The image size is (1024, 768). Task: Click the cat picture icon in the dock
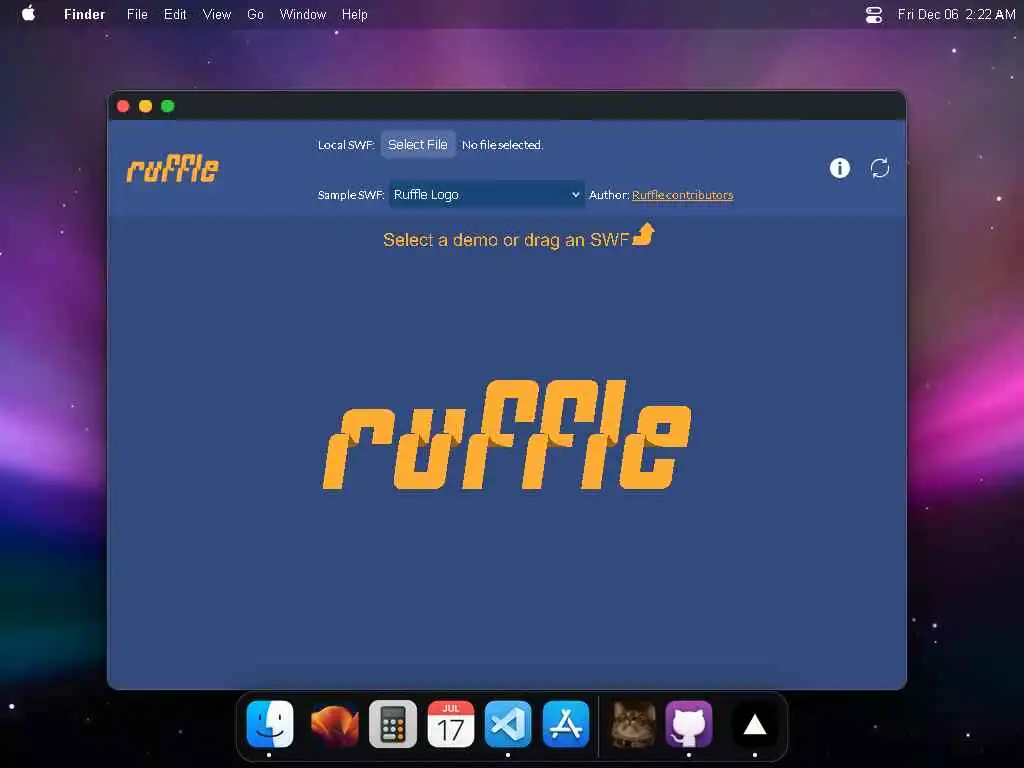(x=633, y=724)
